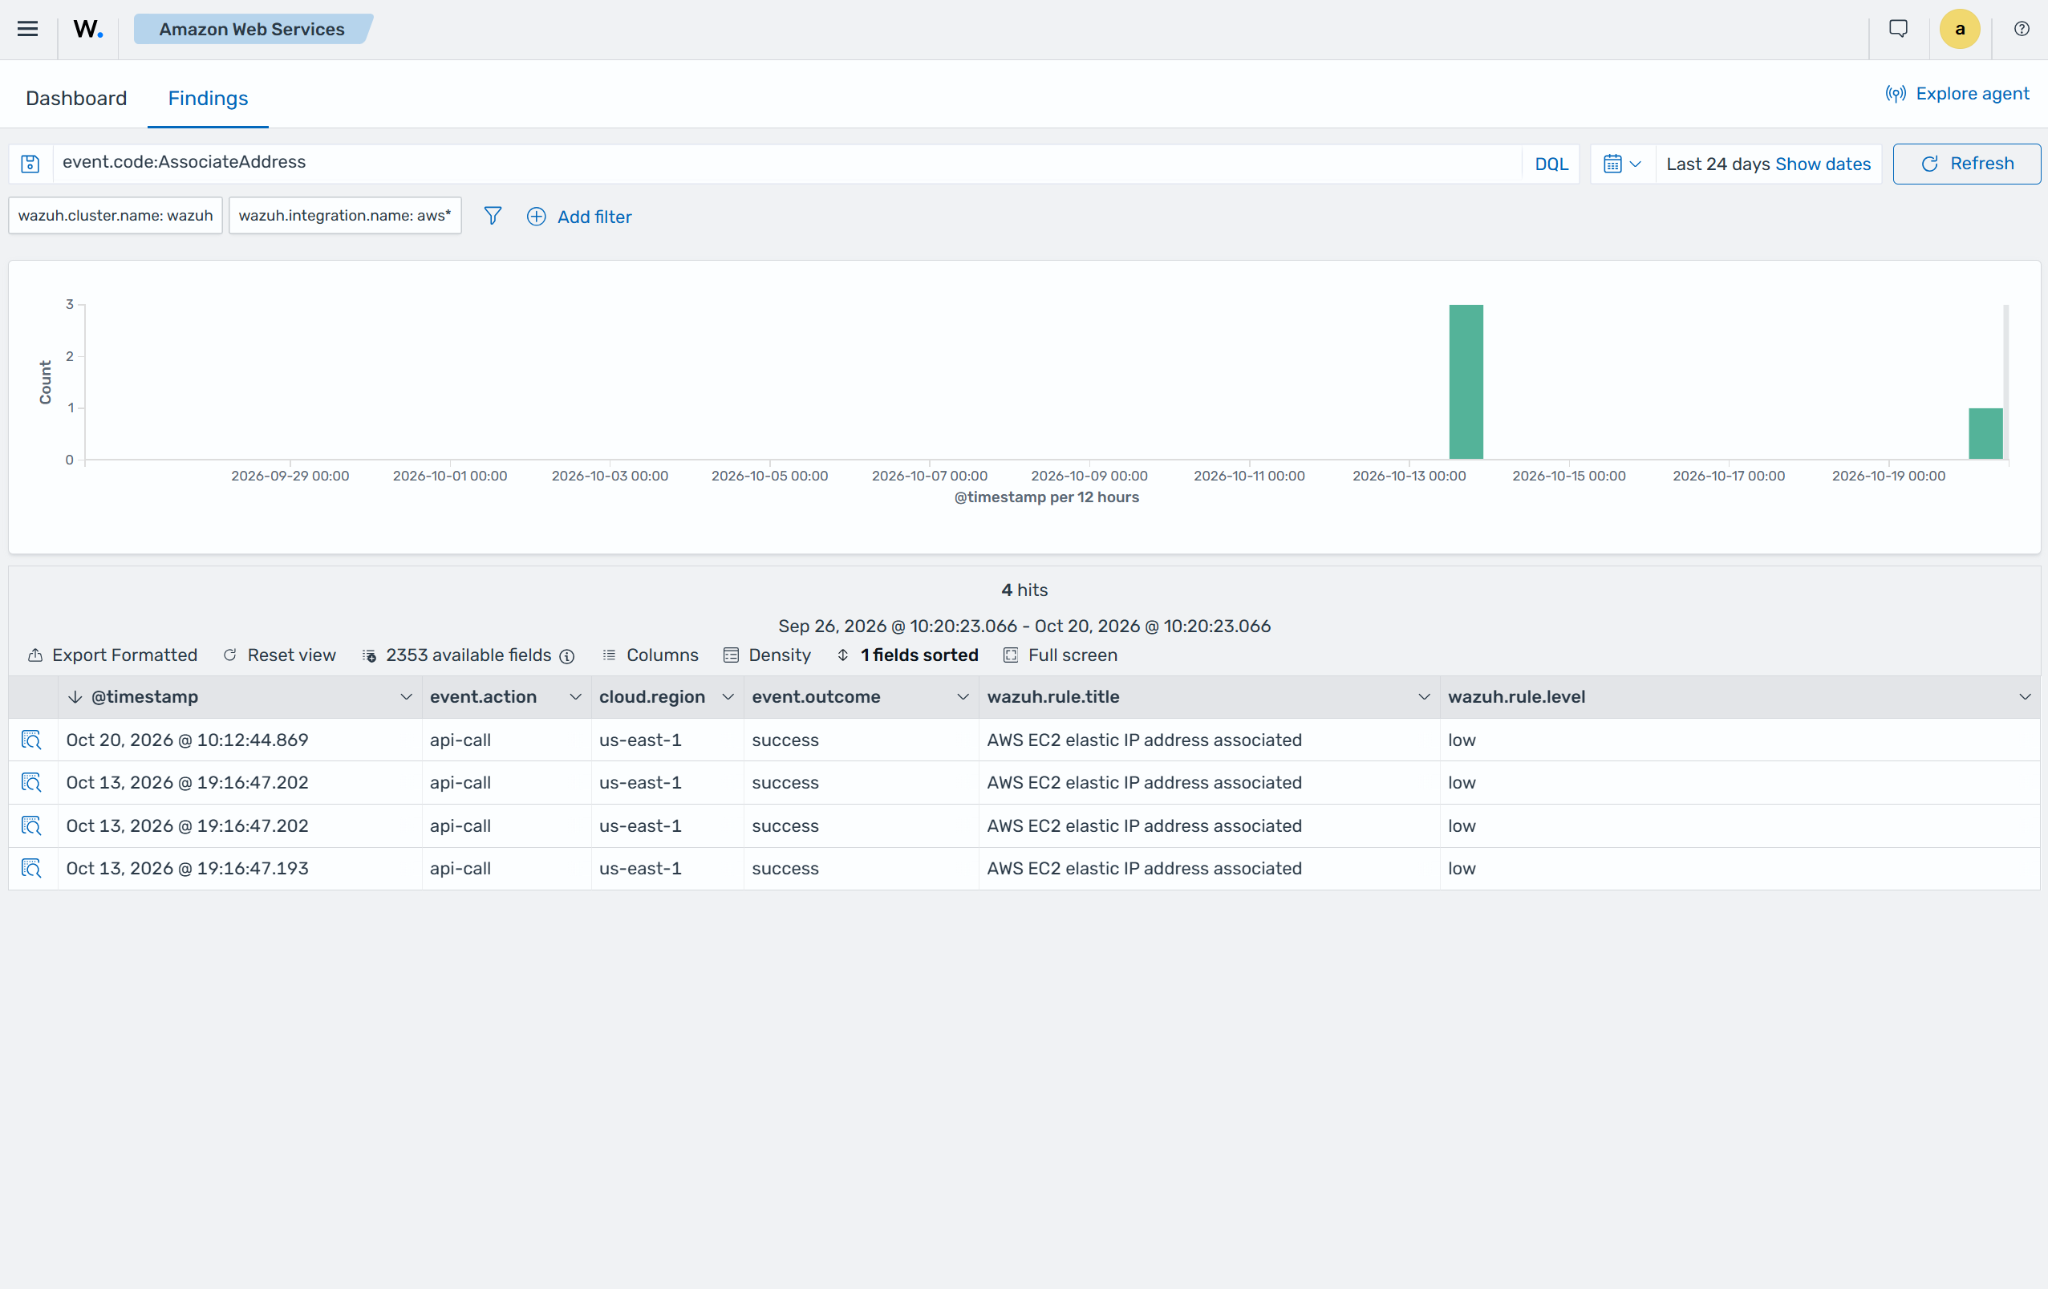Switch to the Dashboard tab
This screenshot has width=2048, height=1289.
click(x=76, y=98)
